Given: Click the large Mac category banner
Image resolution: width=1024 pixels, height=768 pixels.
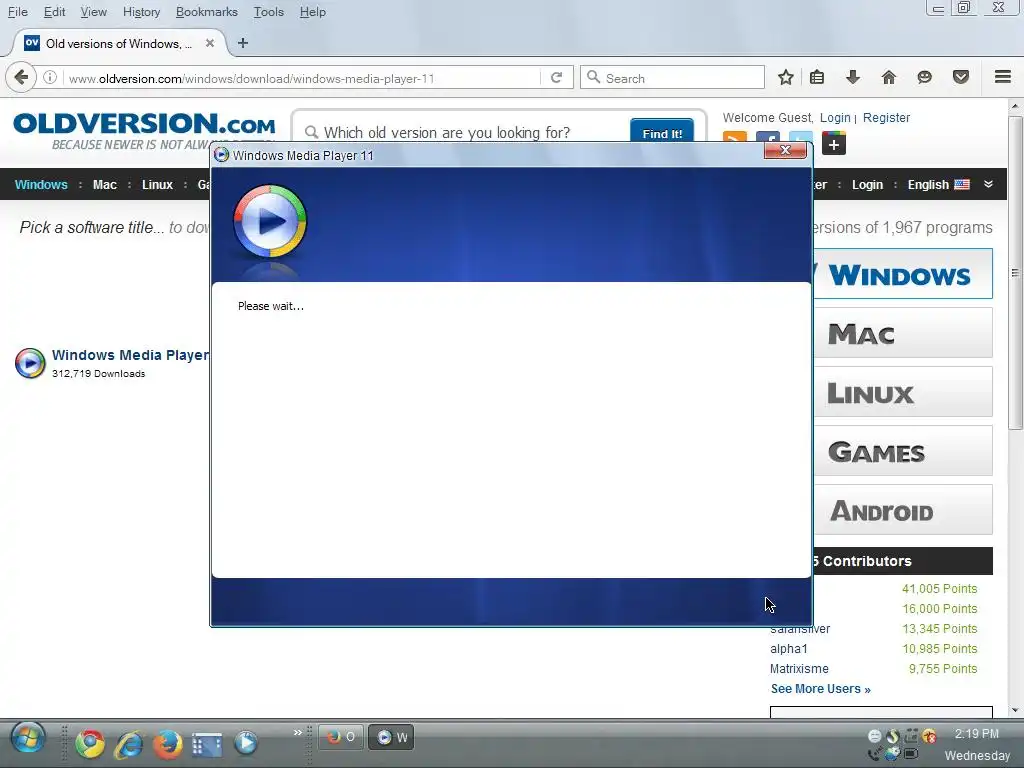Looking at the screenshot, I should [x=904, y=333].
